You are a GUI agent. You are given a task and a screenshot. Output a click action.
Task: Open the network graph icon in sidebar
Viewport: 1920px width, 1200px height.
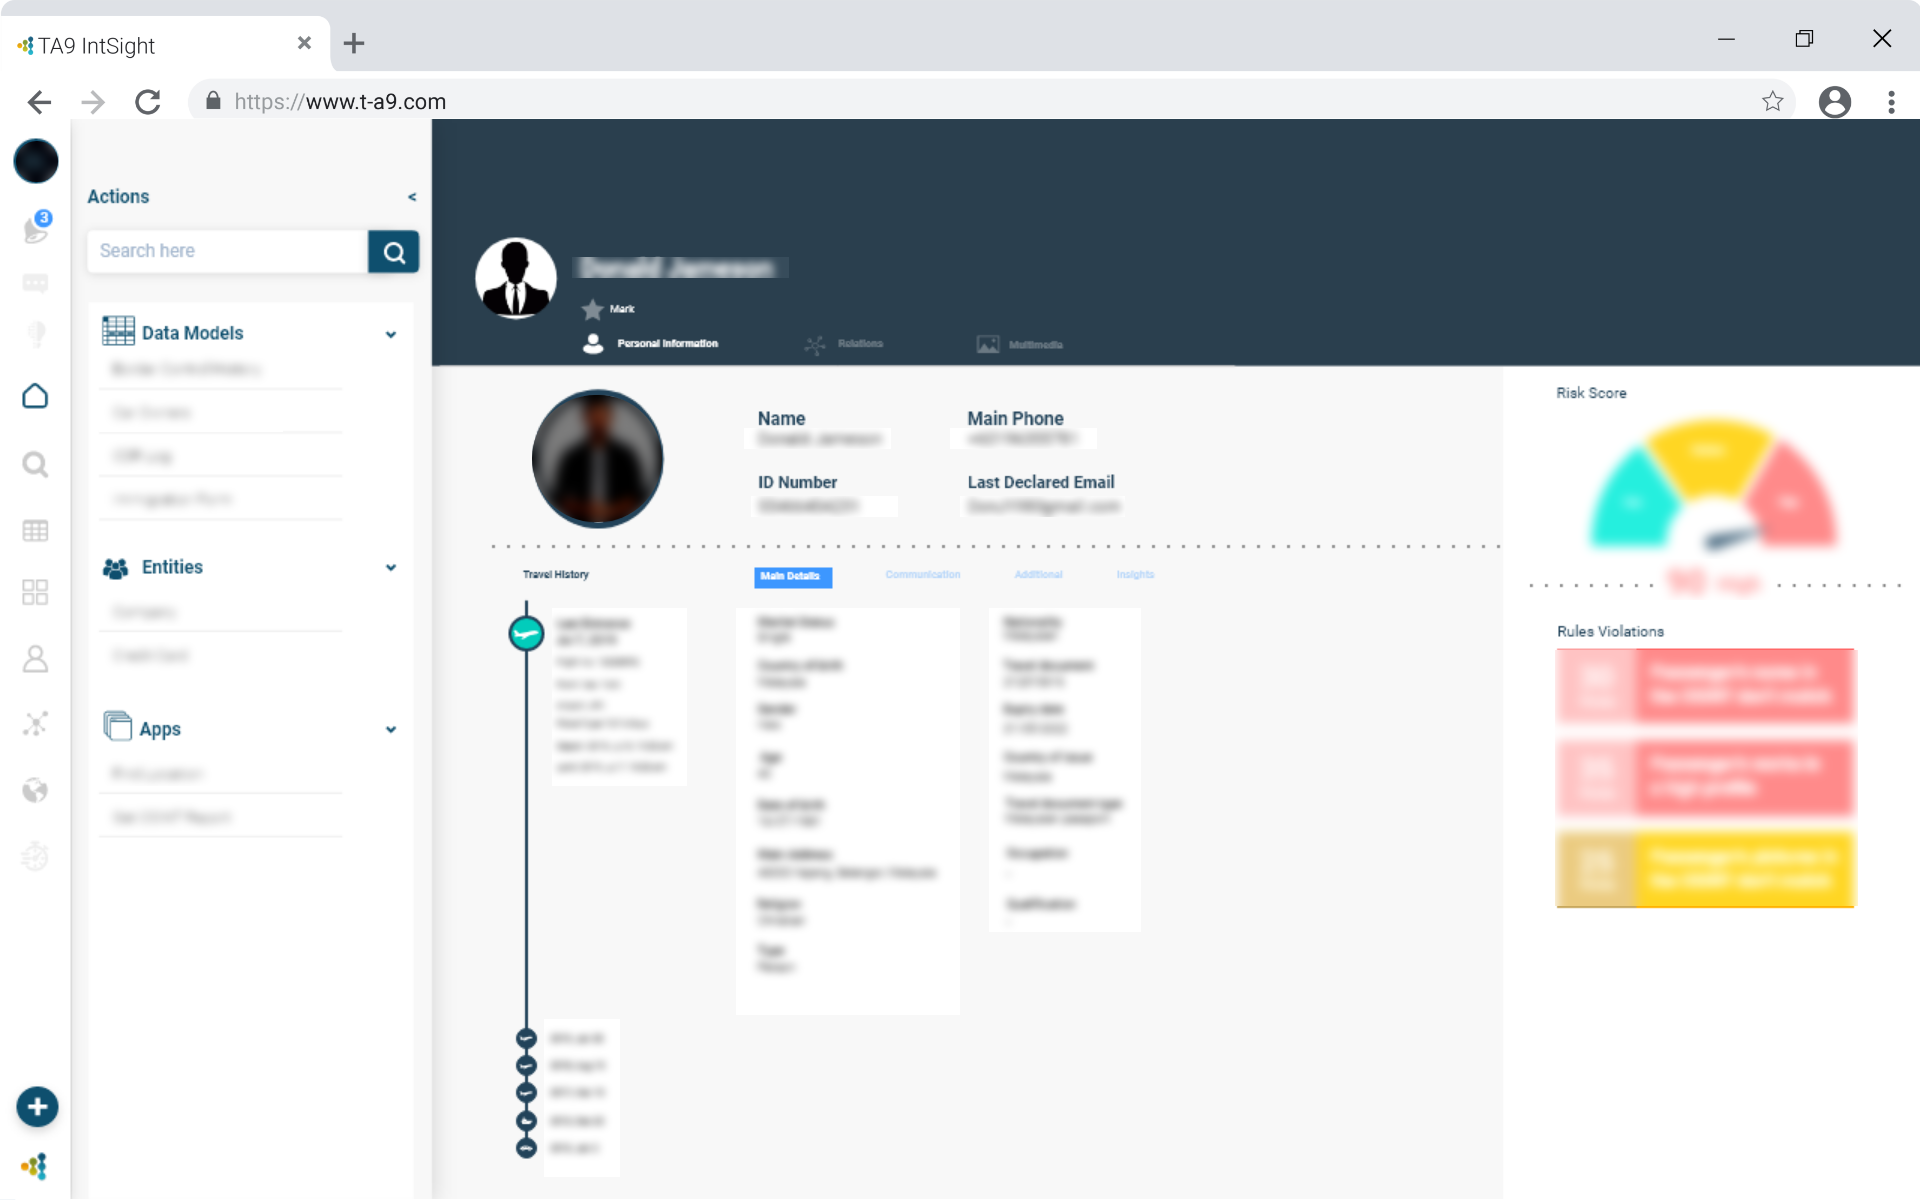point(35,723)
